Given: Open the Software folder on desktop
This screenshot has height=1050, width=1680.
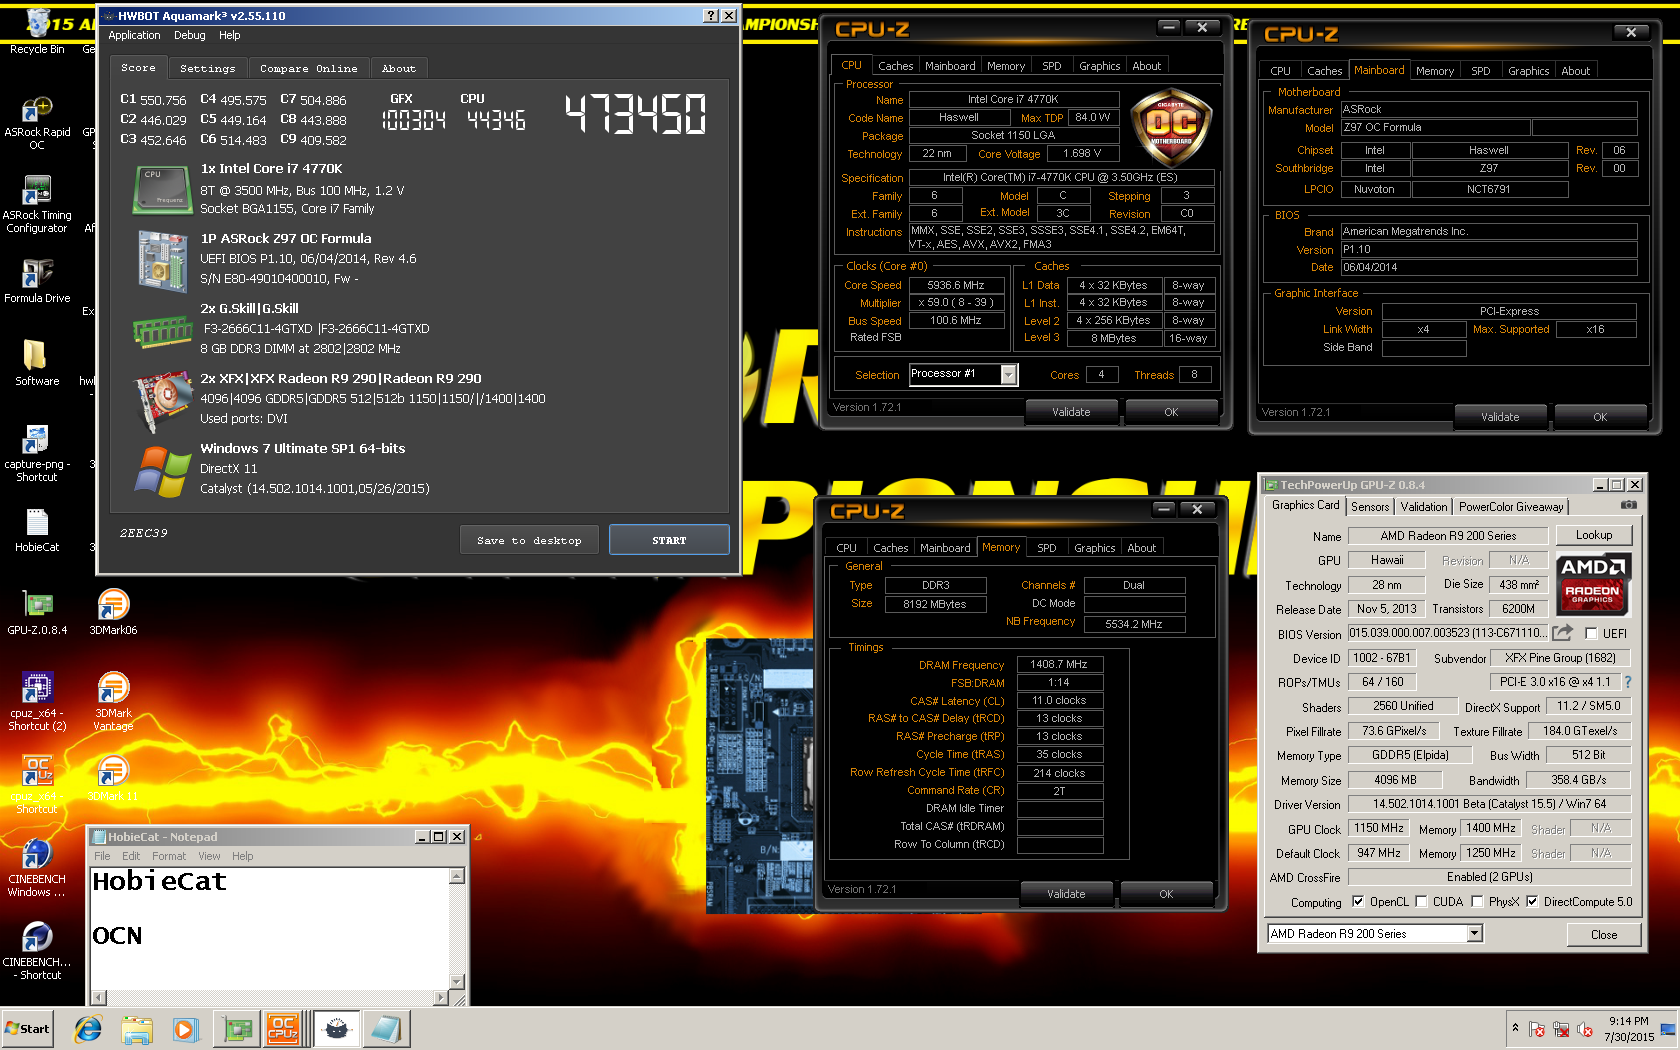Looking at the screenshot, I should click(x=37, y=362).
